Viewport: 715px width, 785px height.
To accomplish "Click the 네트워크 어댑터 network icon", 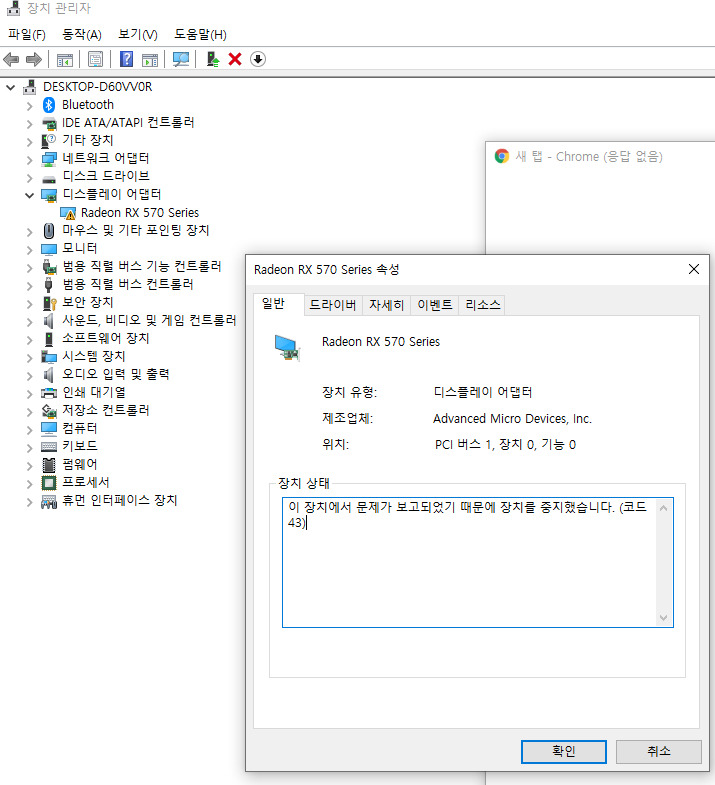I will click(49, 159).
